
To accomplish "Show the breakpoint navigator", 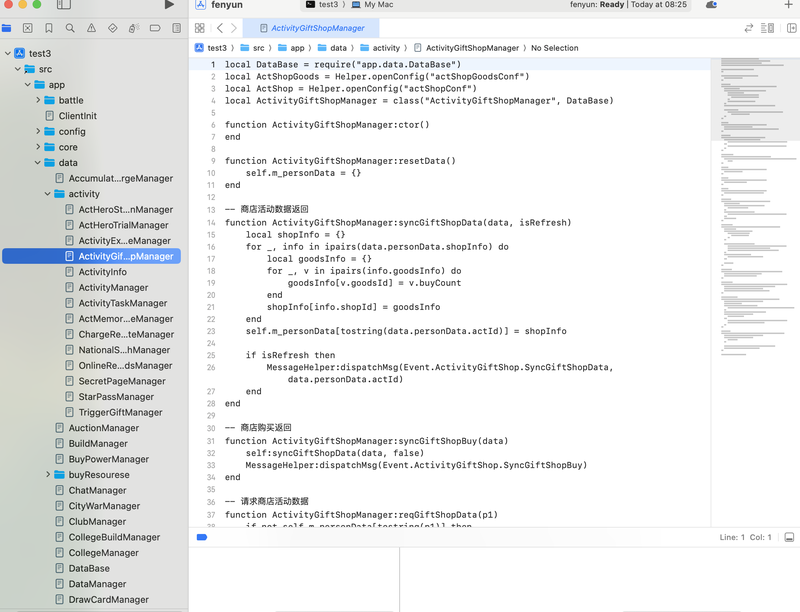I will point(155,28).
